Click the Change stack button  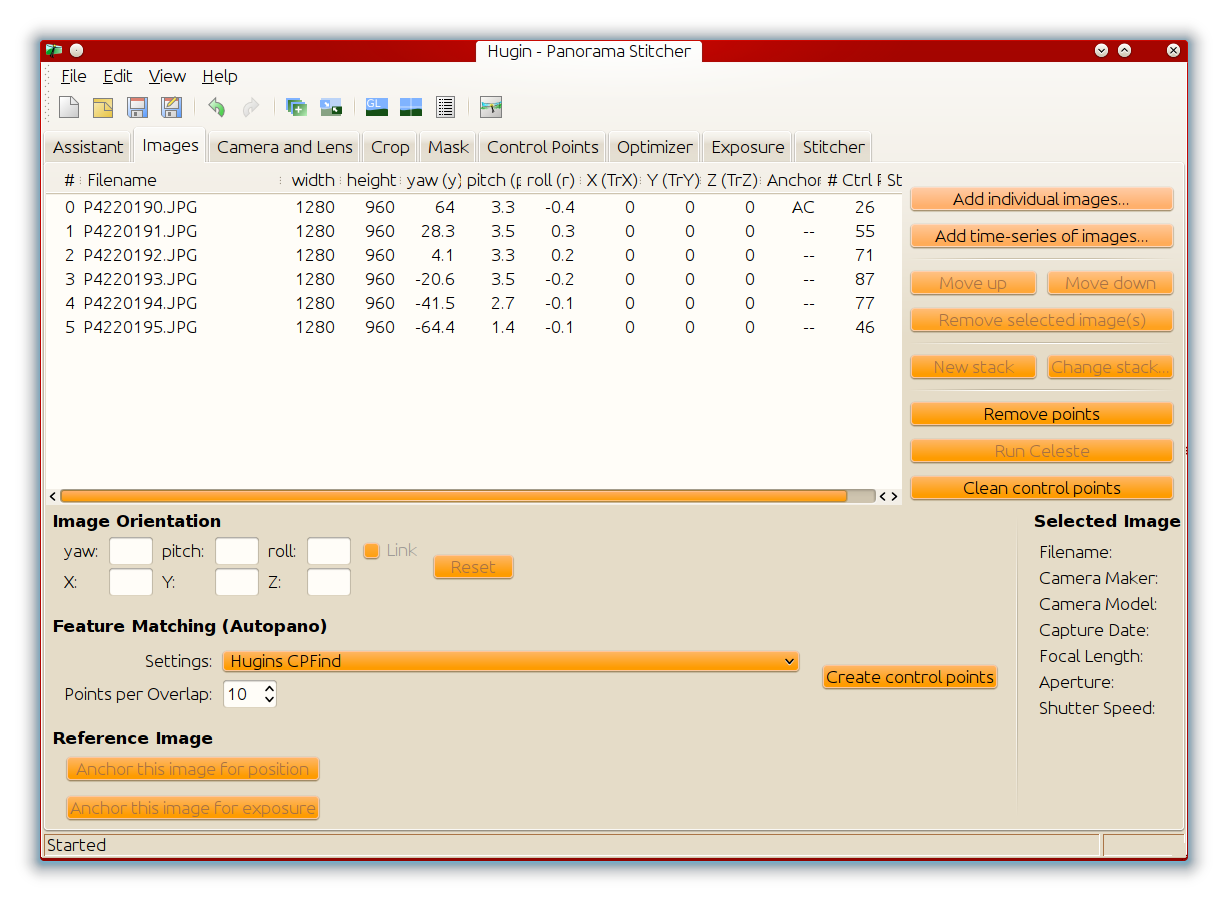click(1110, 367)
